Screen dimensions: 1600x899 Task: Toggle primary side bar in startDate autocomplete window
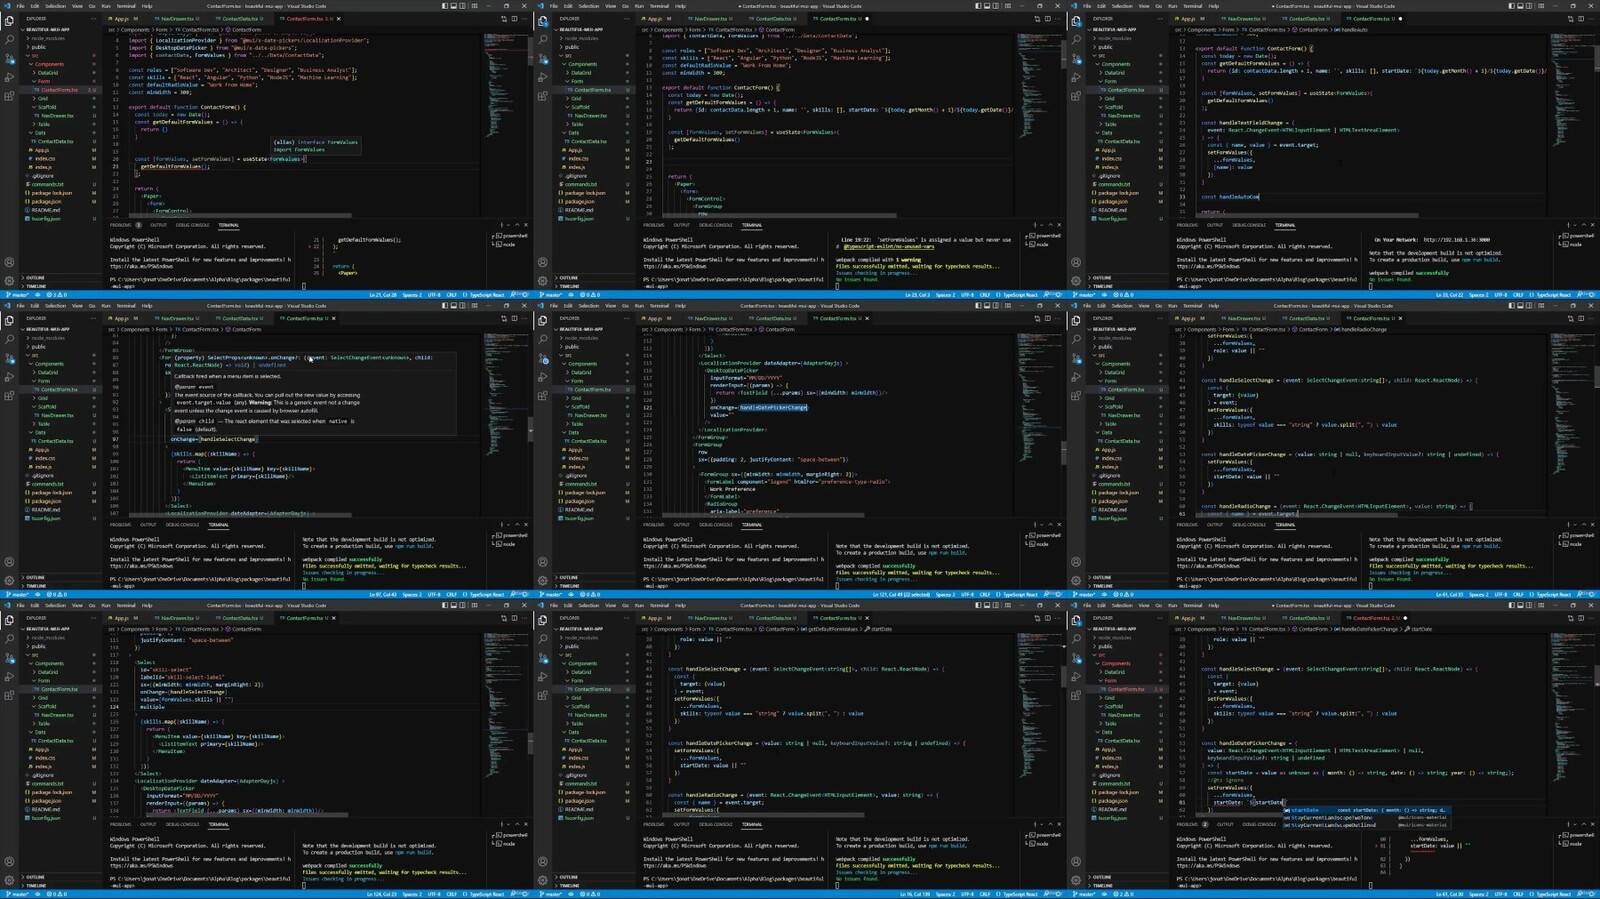click(1512, 605)
